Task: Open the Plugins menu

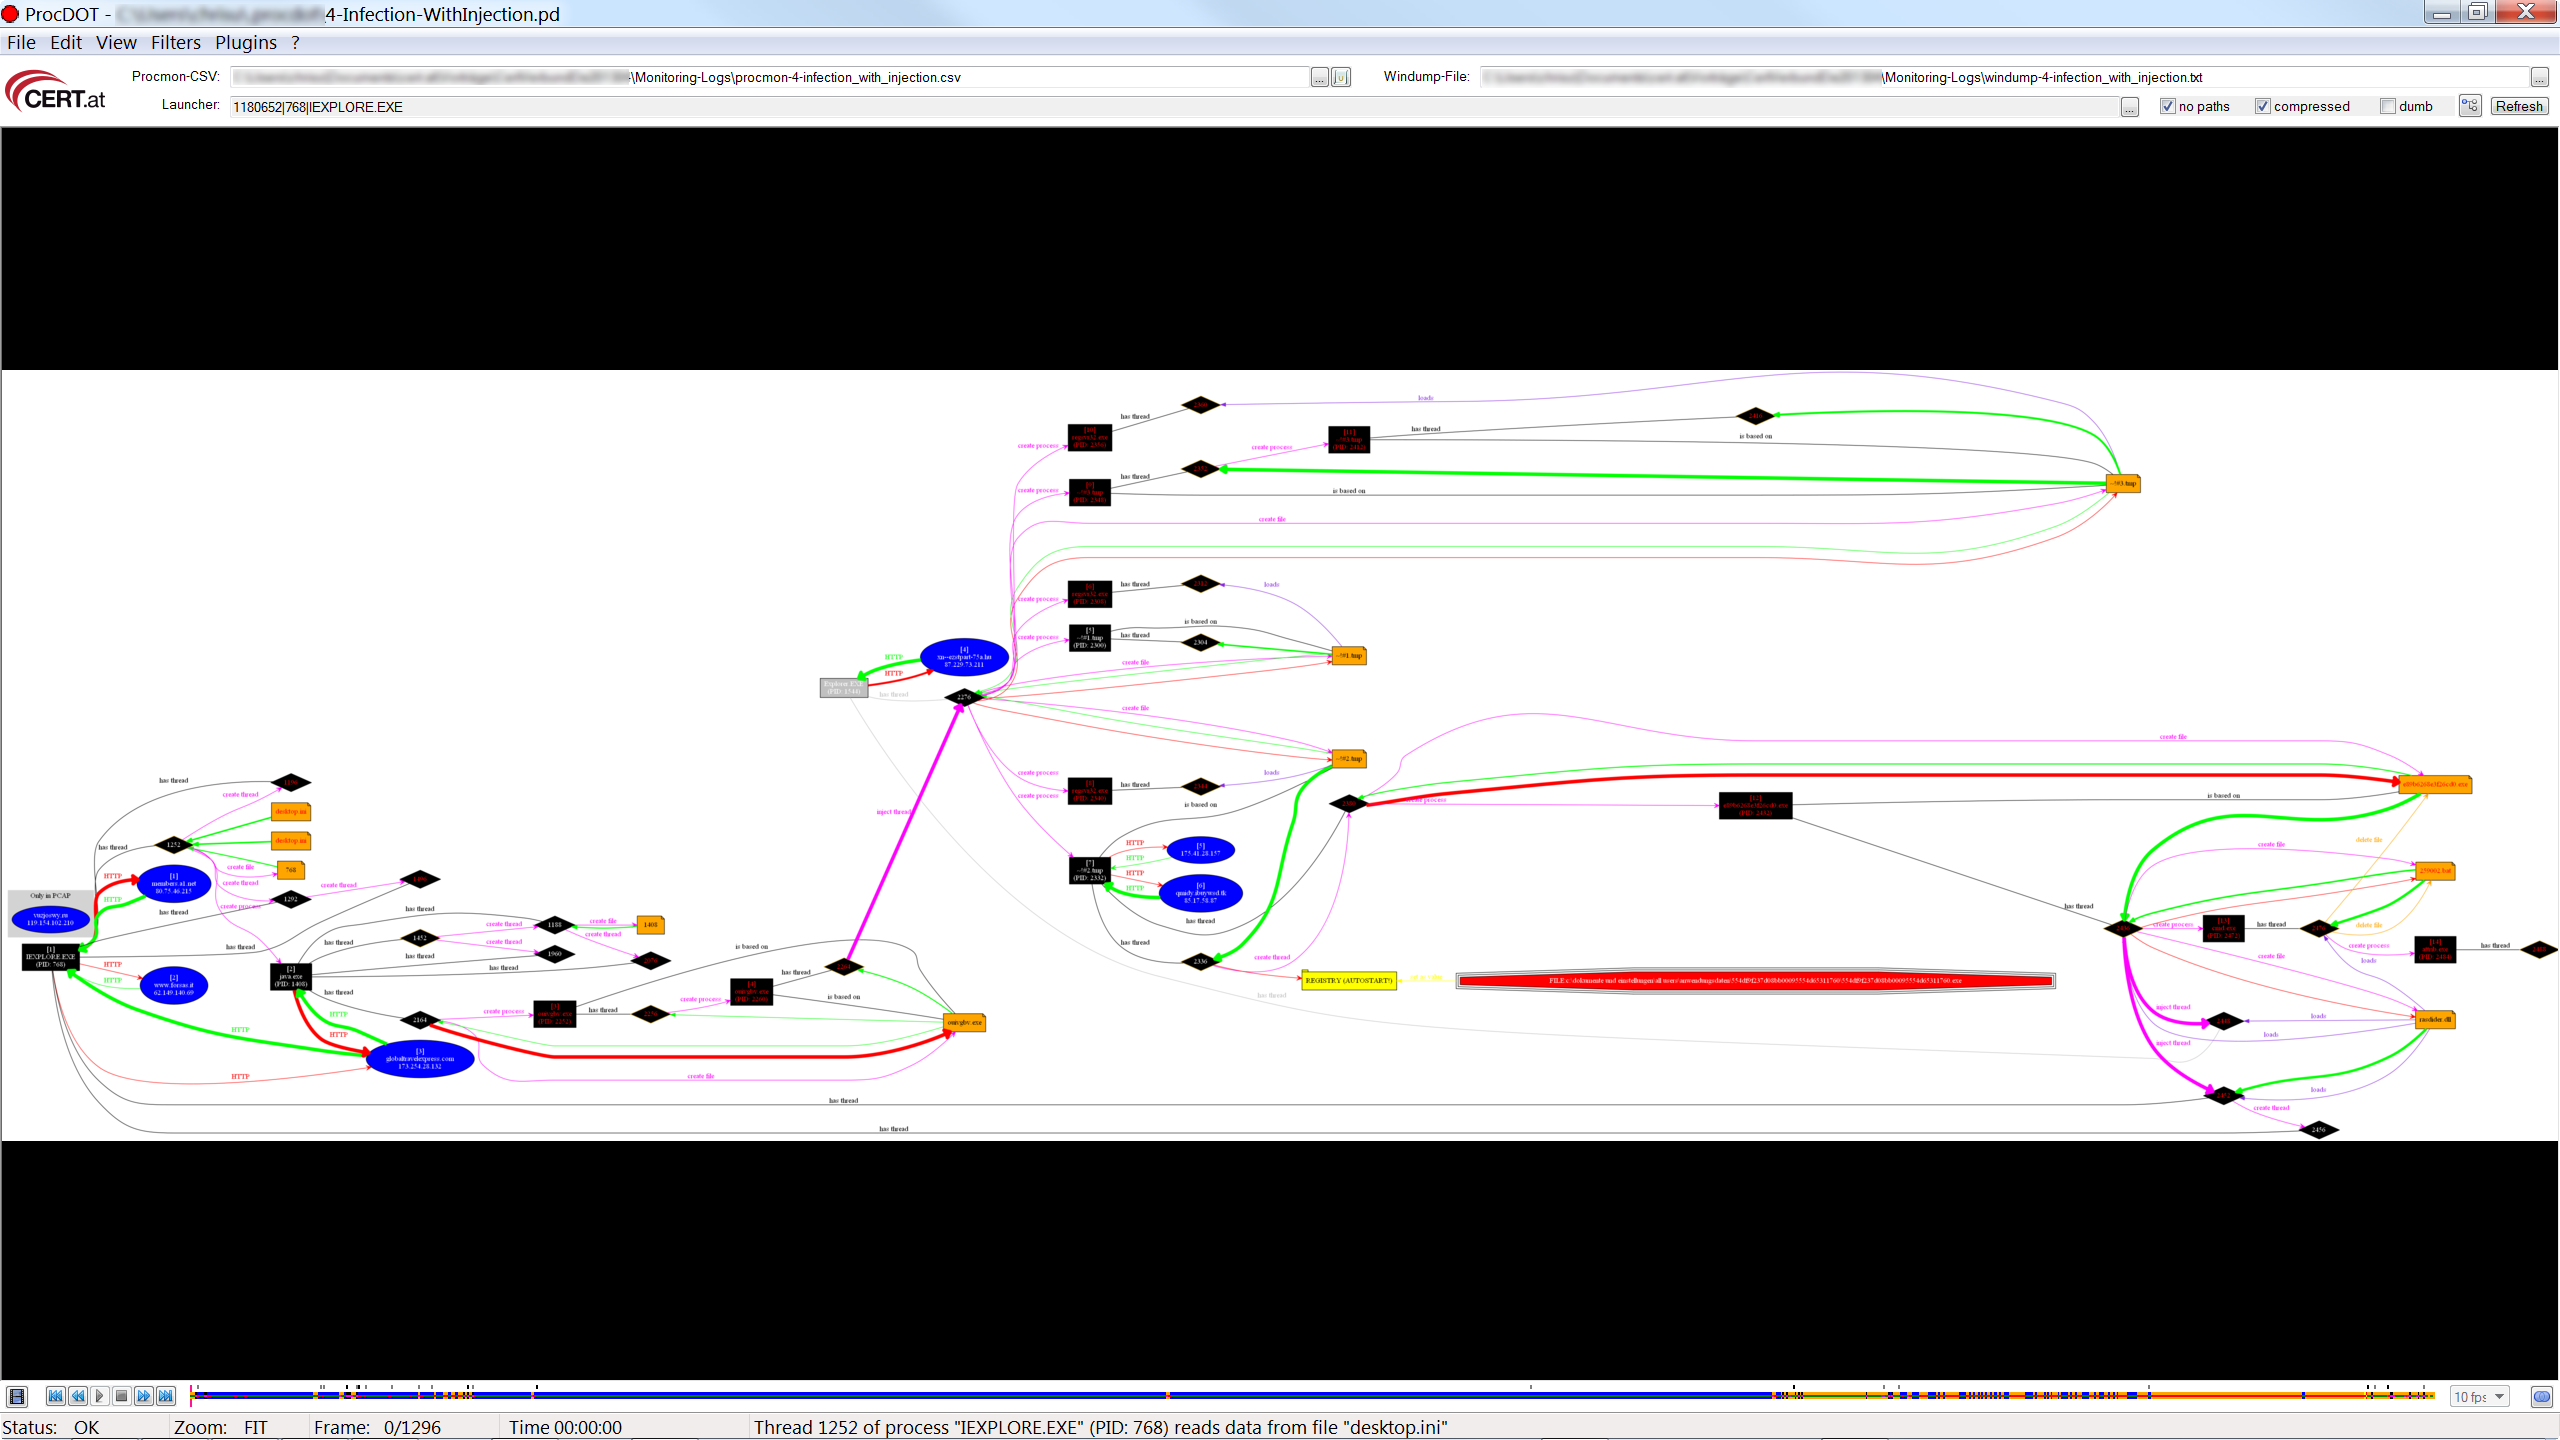Action: [246, 42]
